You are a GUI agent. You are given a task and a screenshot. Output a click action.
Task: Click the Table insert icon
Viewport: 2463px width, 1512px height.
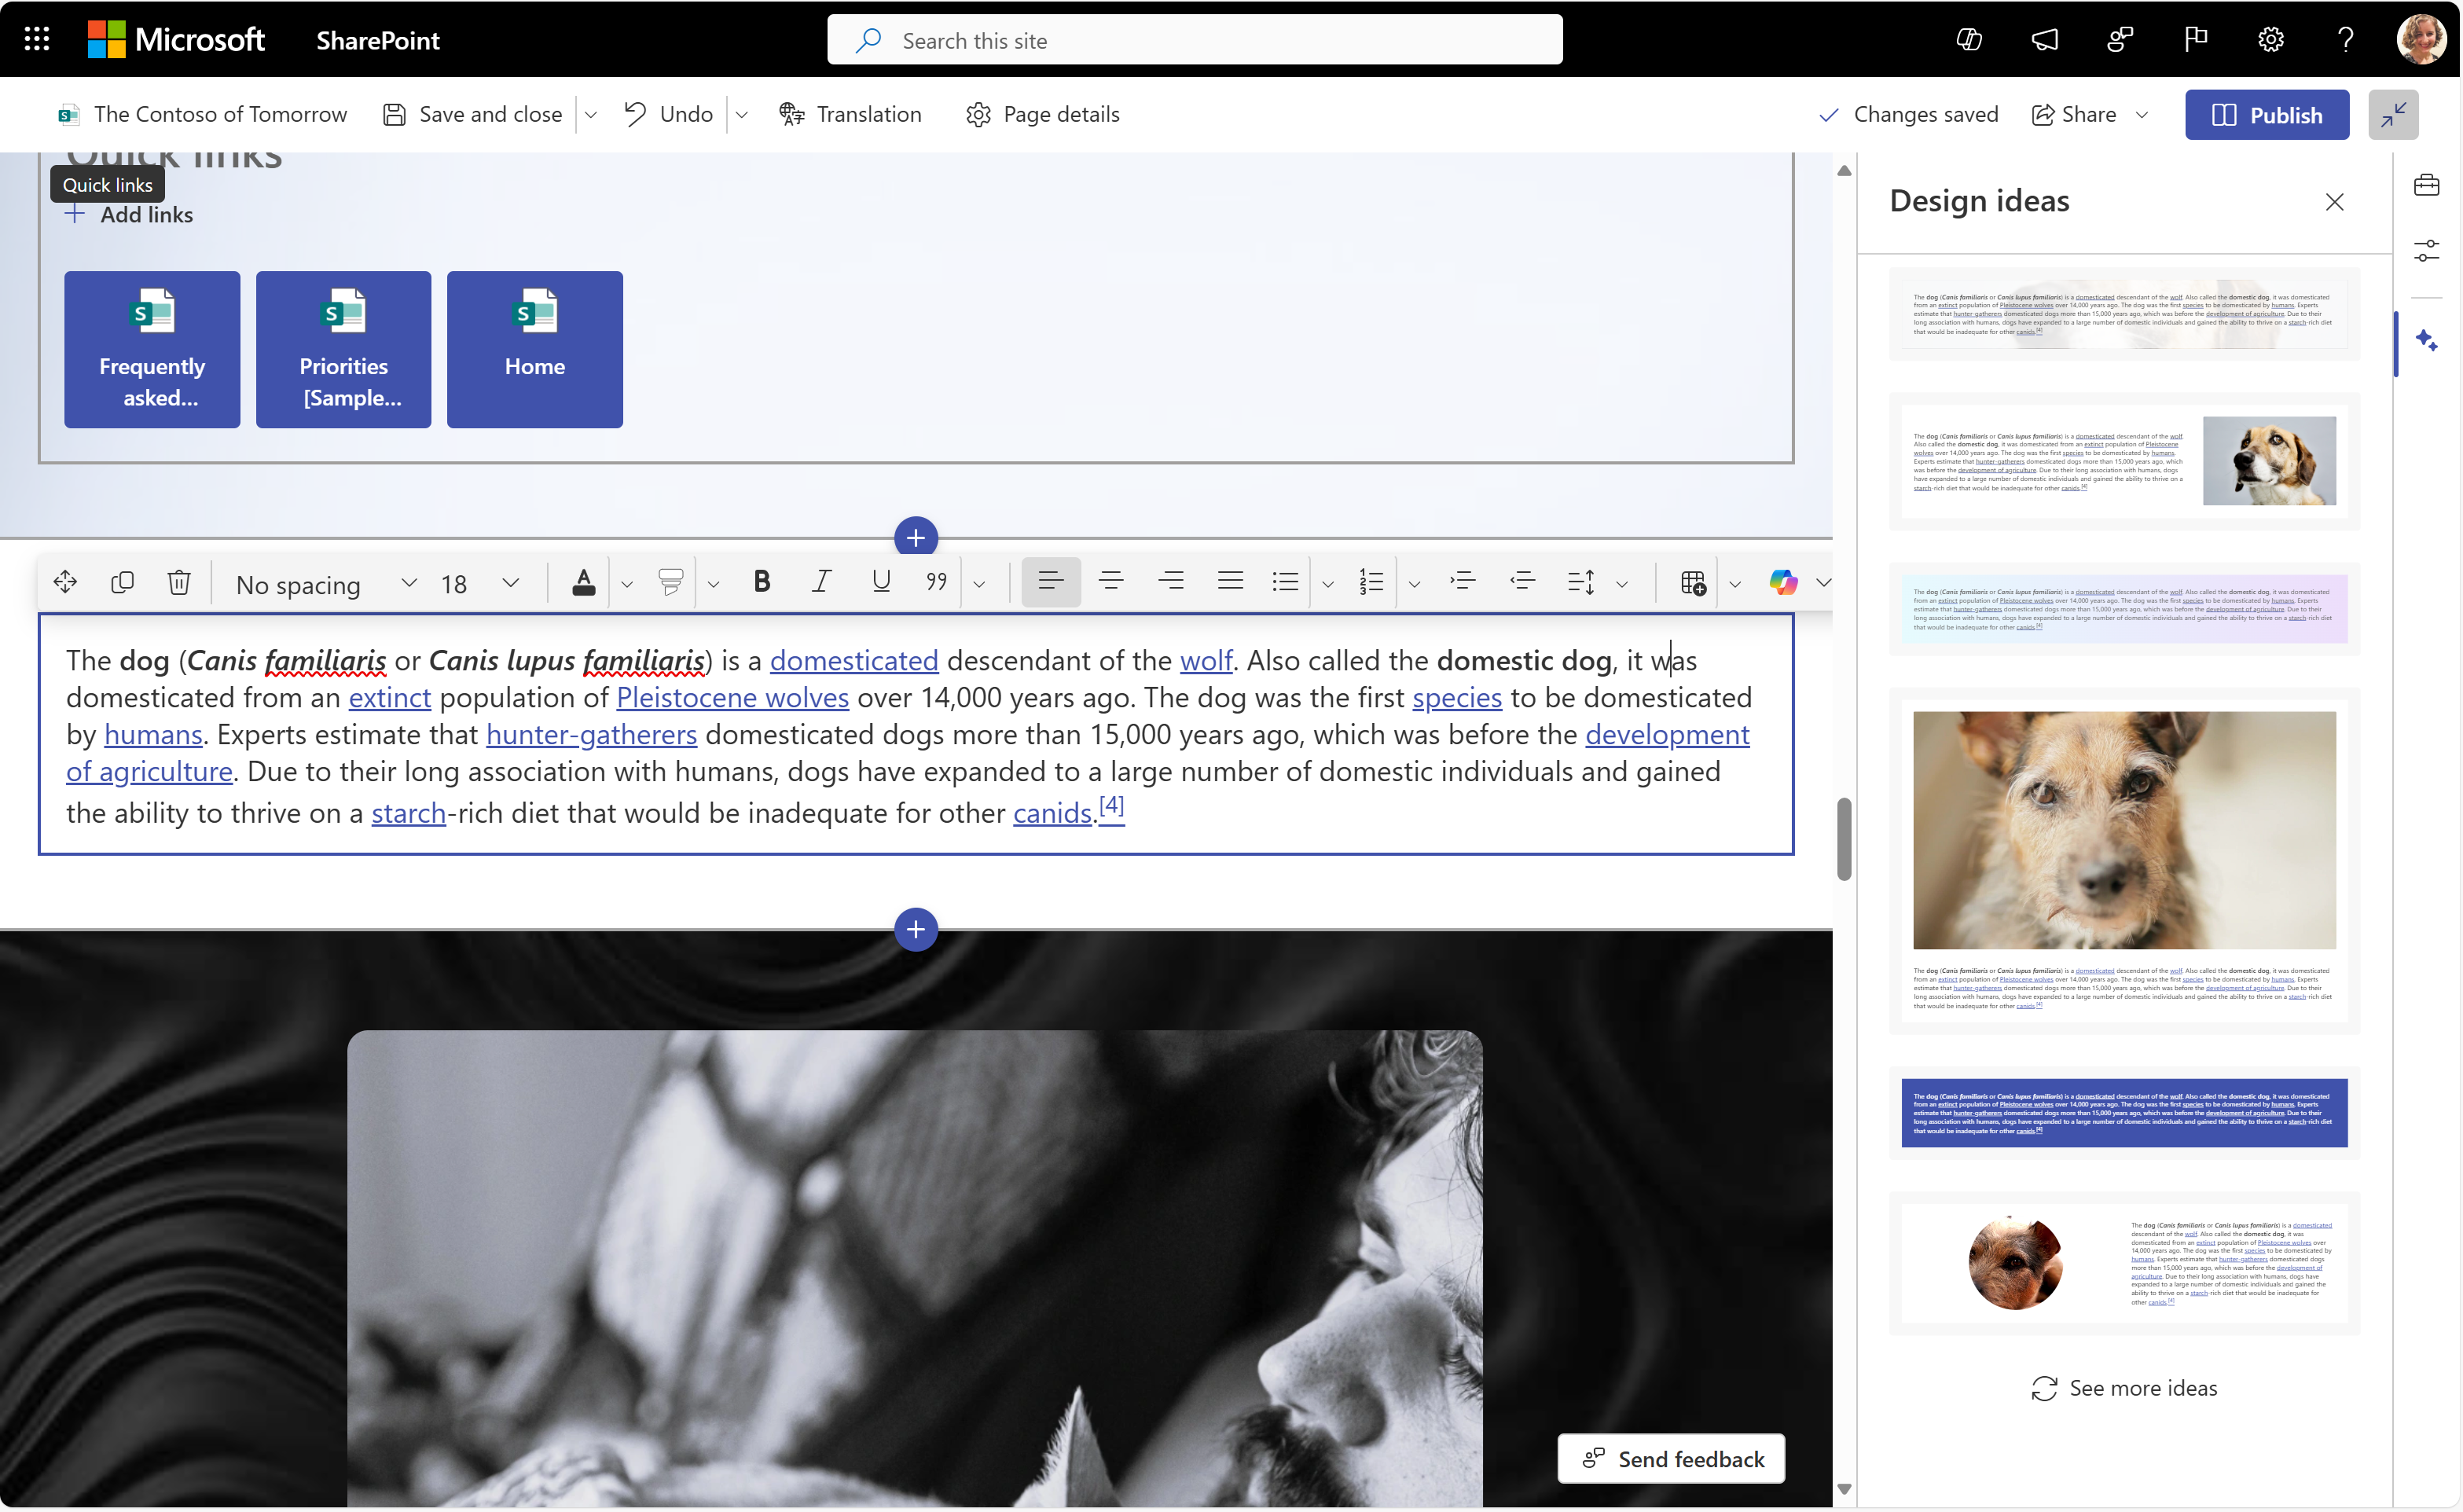tap(1693, 581)
